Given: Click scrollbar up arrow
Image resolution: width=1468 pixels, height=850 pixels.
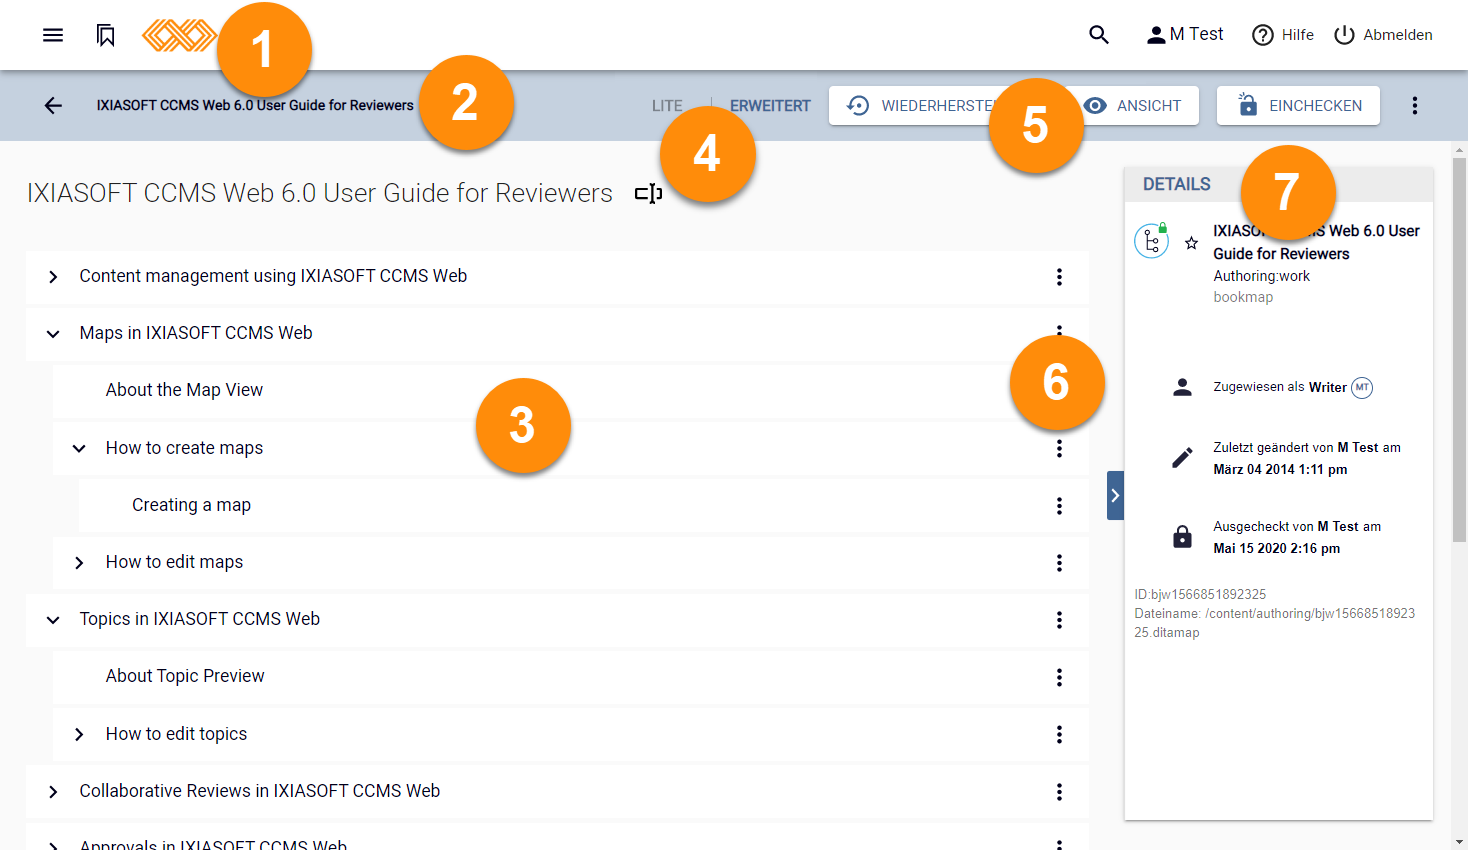Looking at the screenshot, I should [x=1460, y=149].
